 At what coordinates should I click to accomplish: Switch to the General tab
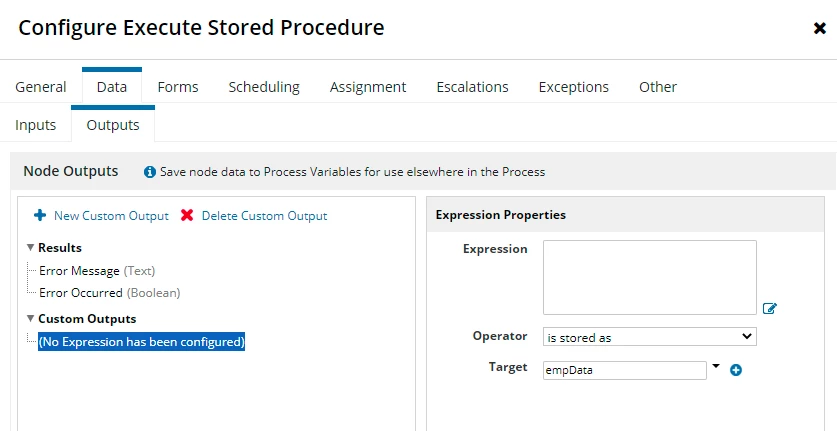coord(41,87)
